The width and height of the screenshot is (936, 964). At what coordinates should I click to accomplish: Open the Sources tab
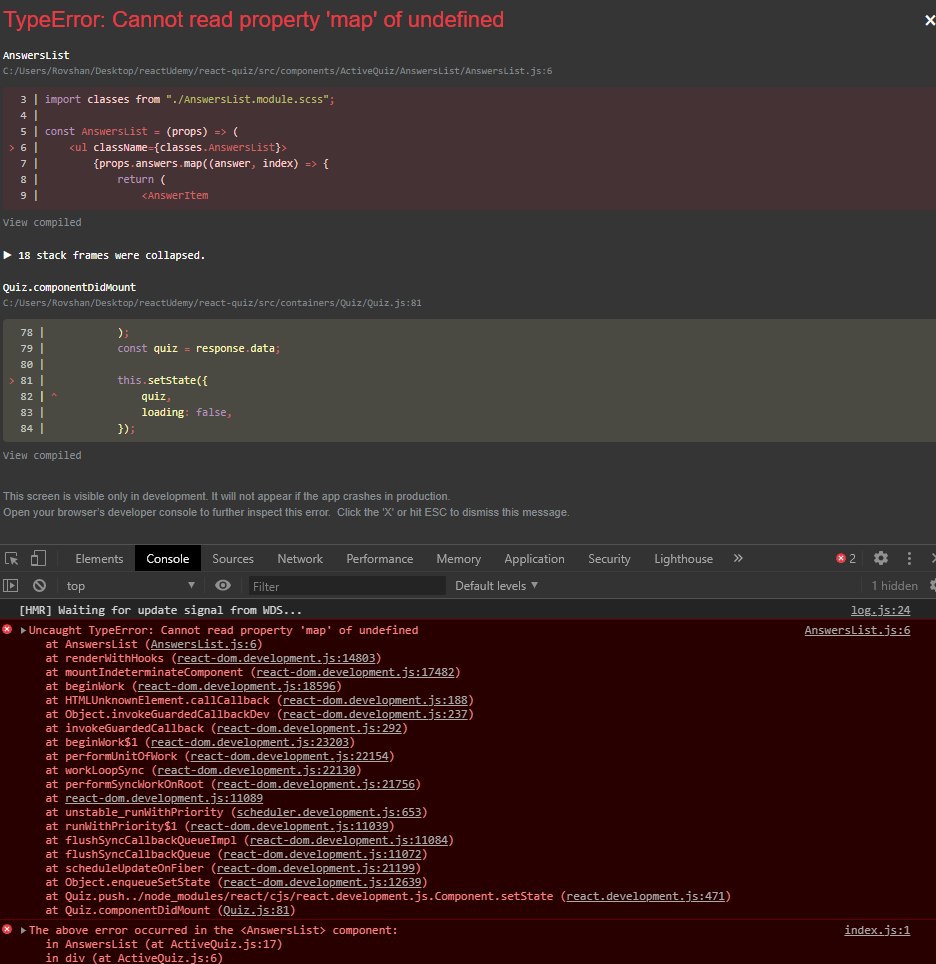coord(232,558)
